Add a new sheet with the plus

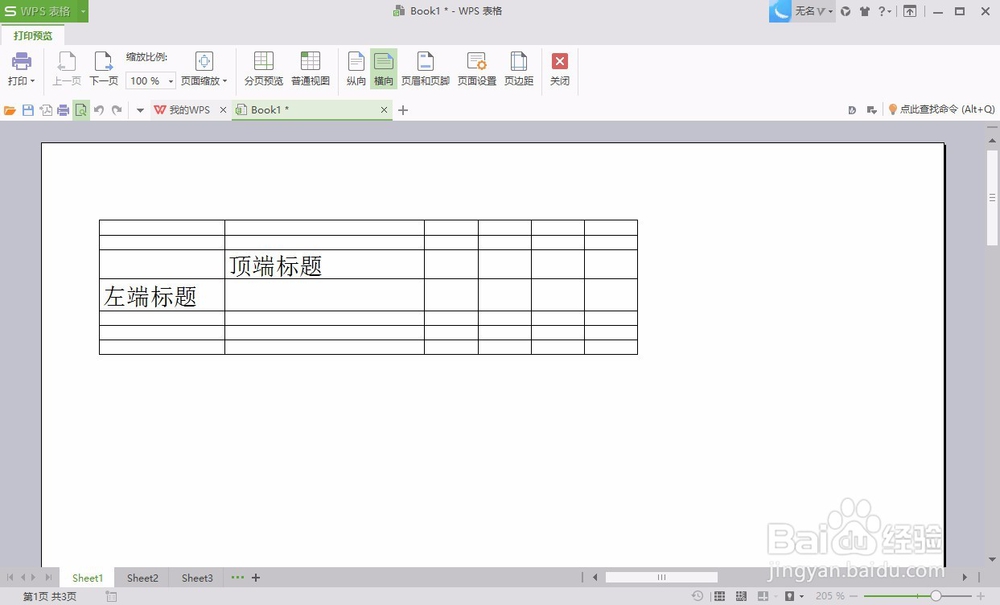(x=256, y=578)
